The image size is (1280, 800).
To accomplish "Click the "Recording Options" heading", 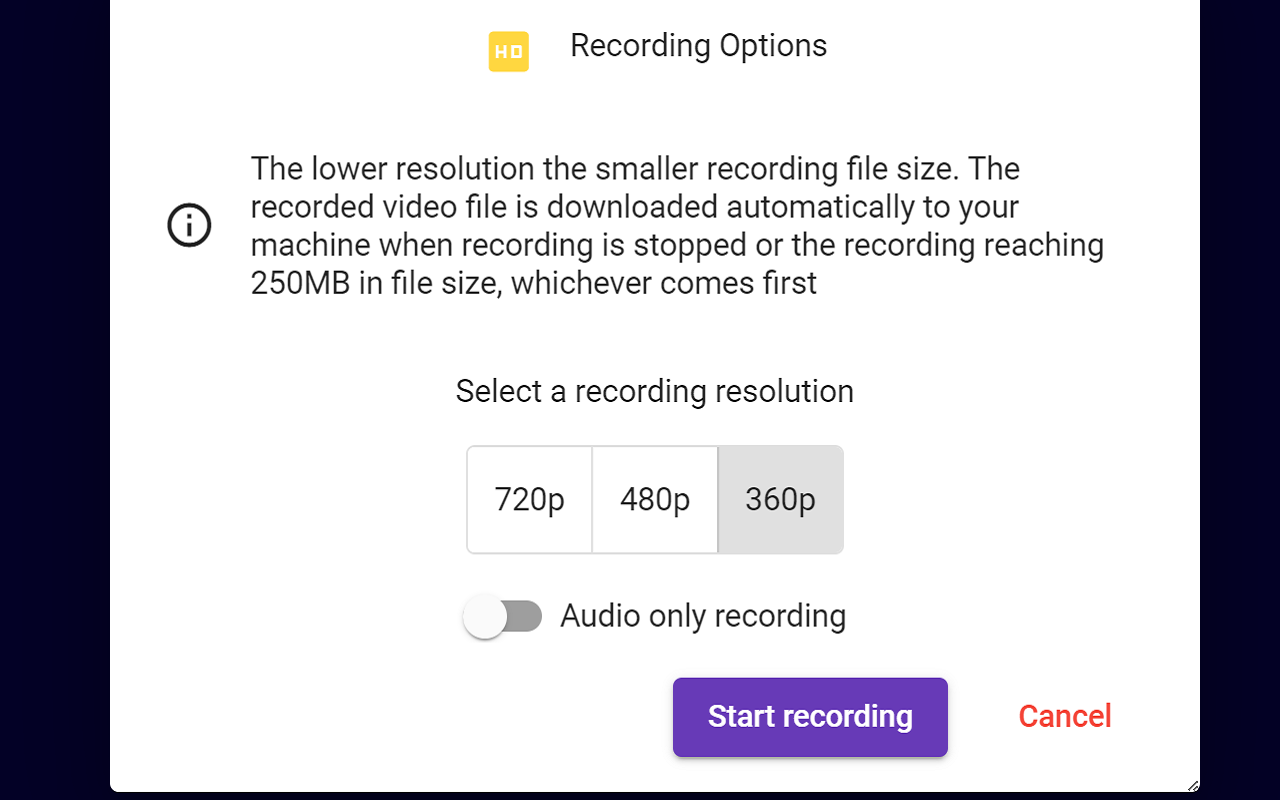I will (x=698, y=46).
